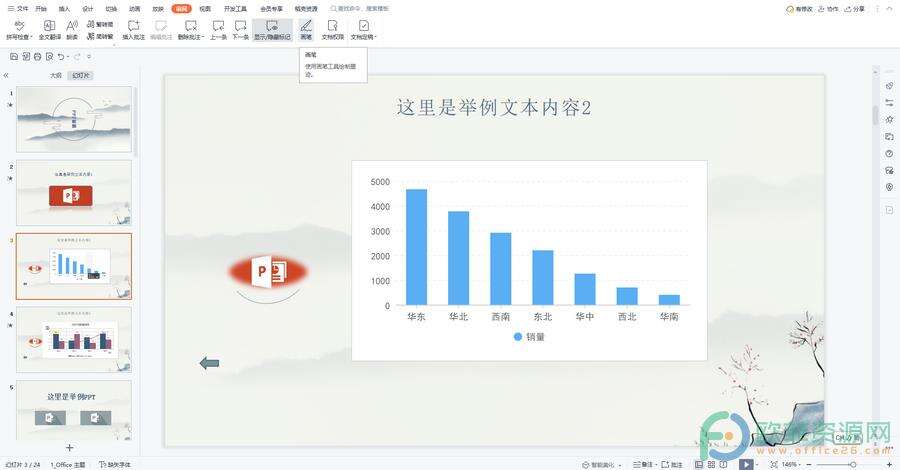
Task: Insert a new comment (插入批注)
Action: (x=134, y=29)
